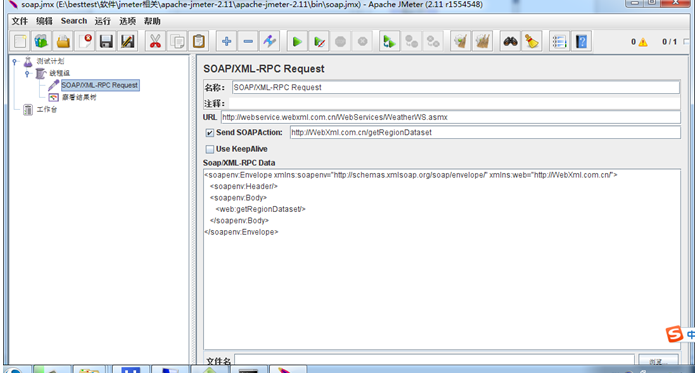Open the 编辑 menu

44,21
